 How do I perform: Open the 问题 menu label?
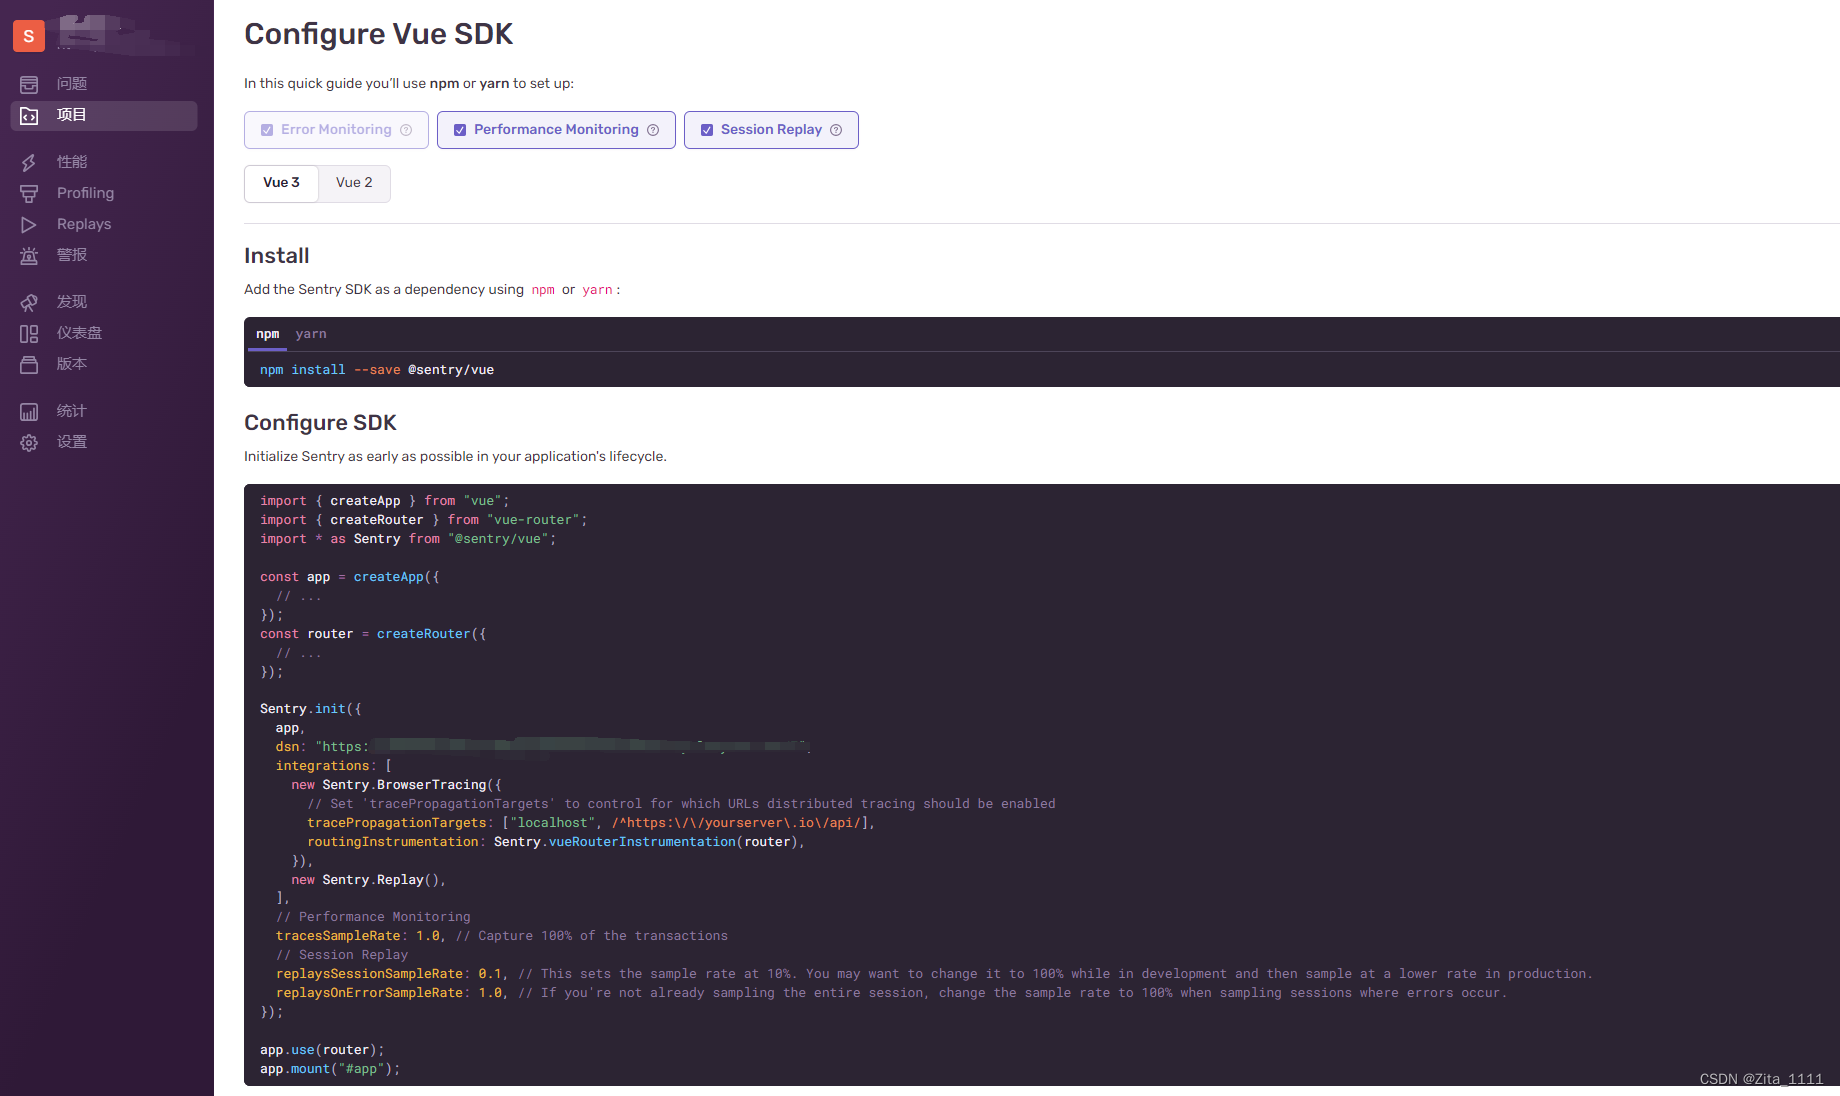point(72,84)
